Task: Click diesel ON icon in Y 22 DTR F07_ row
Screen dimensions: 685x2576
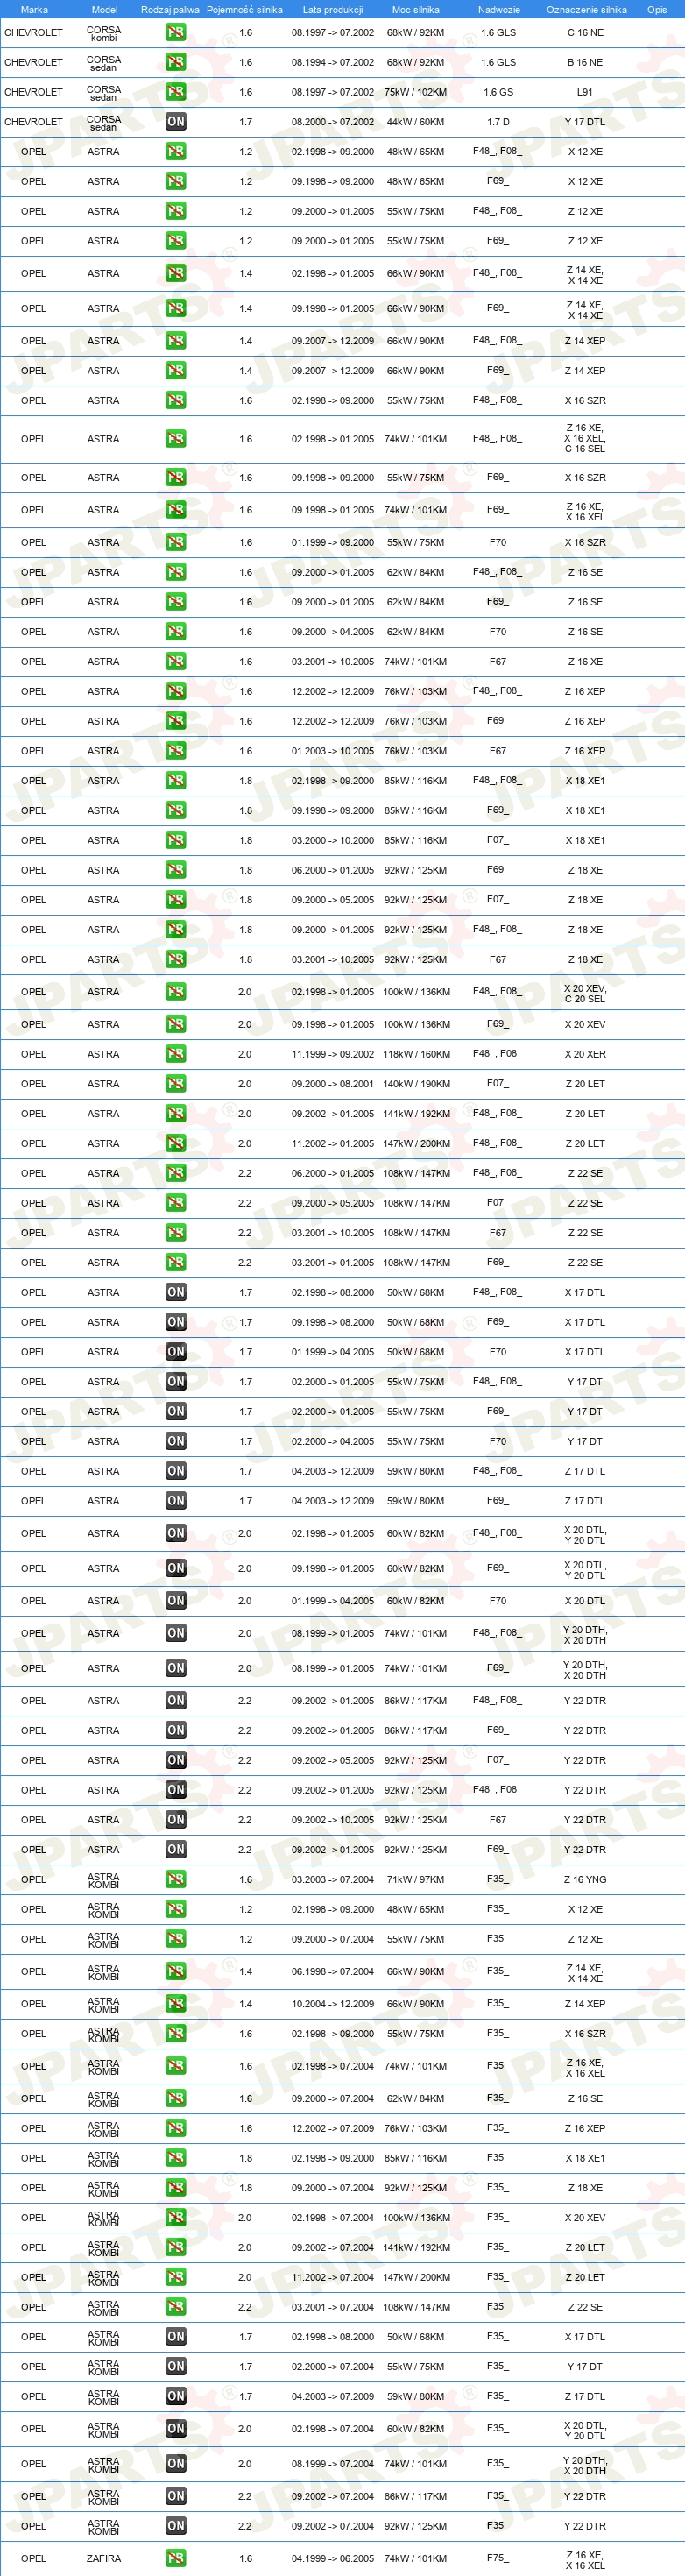Action: click(176, 1760)
